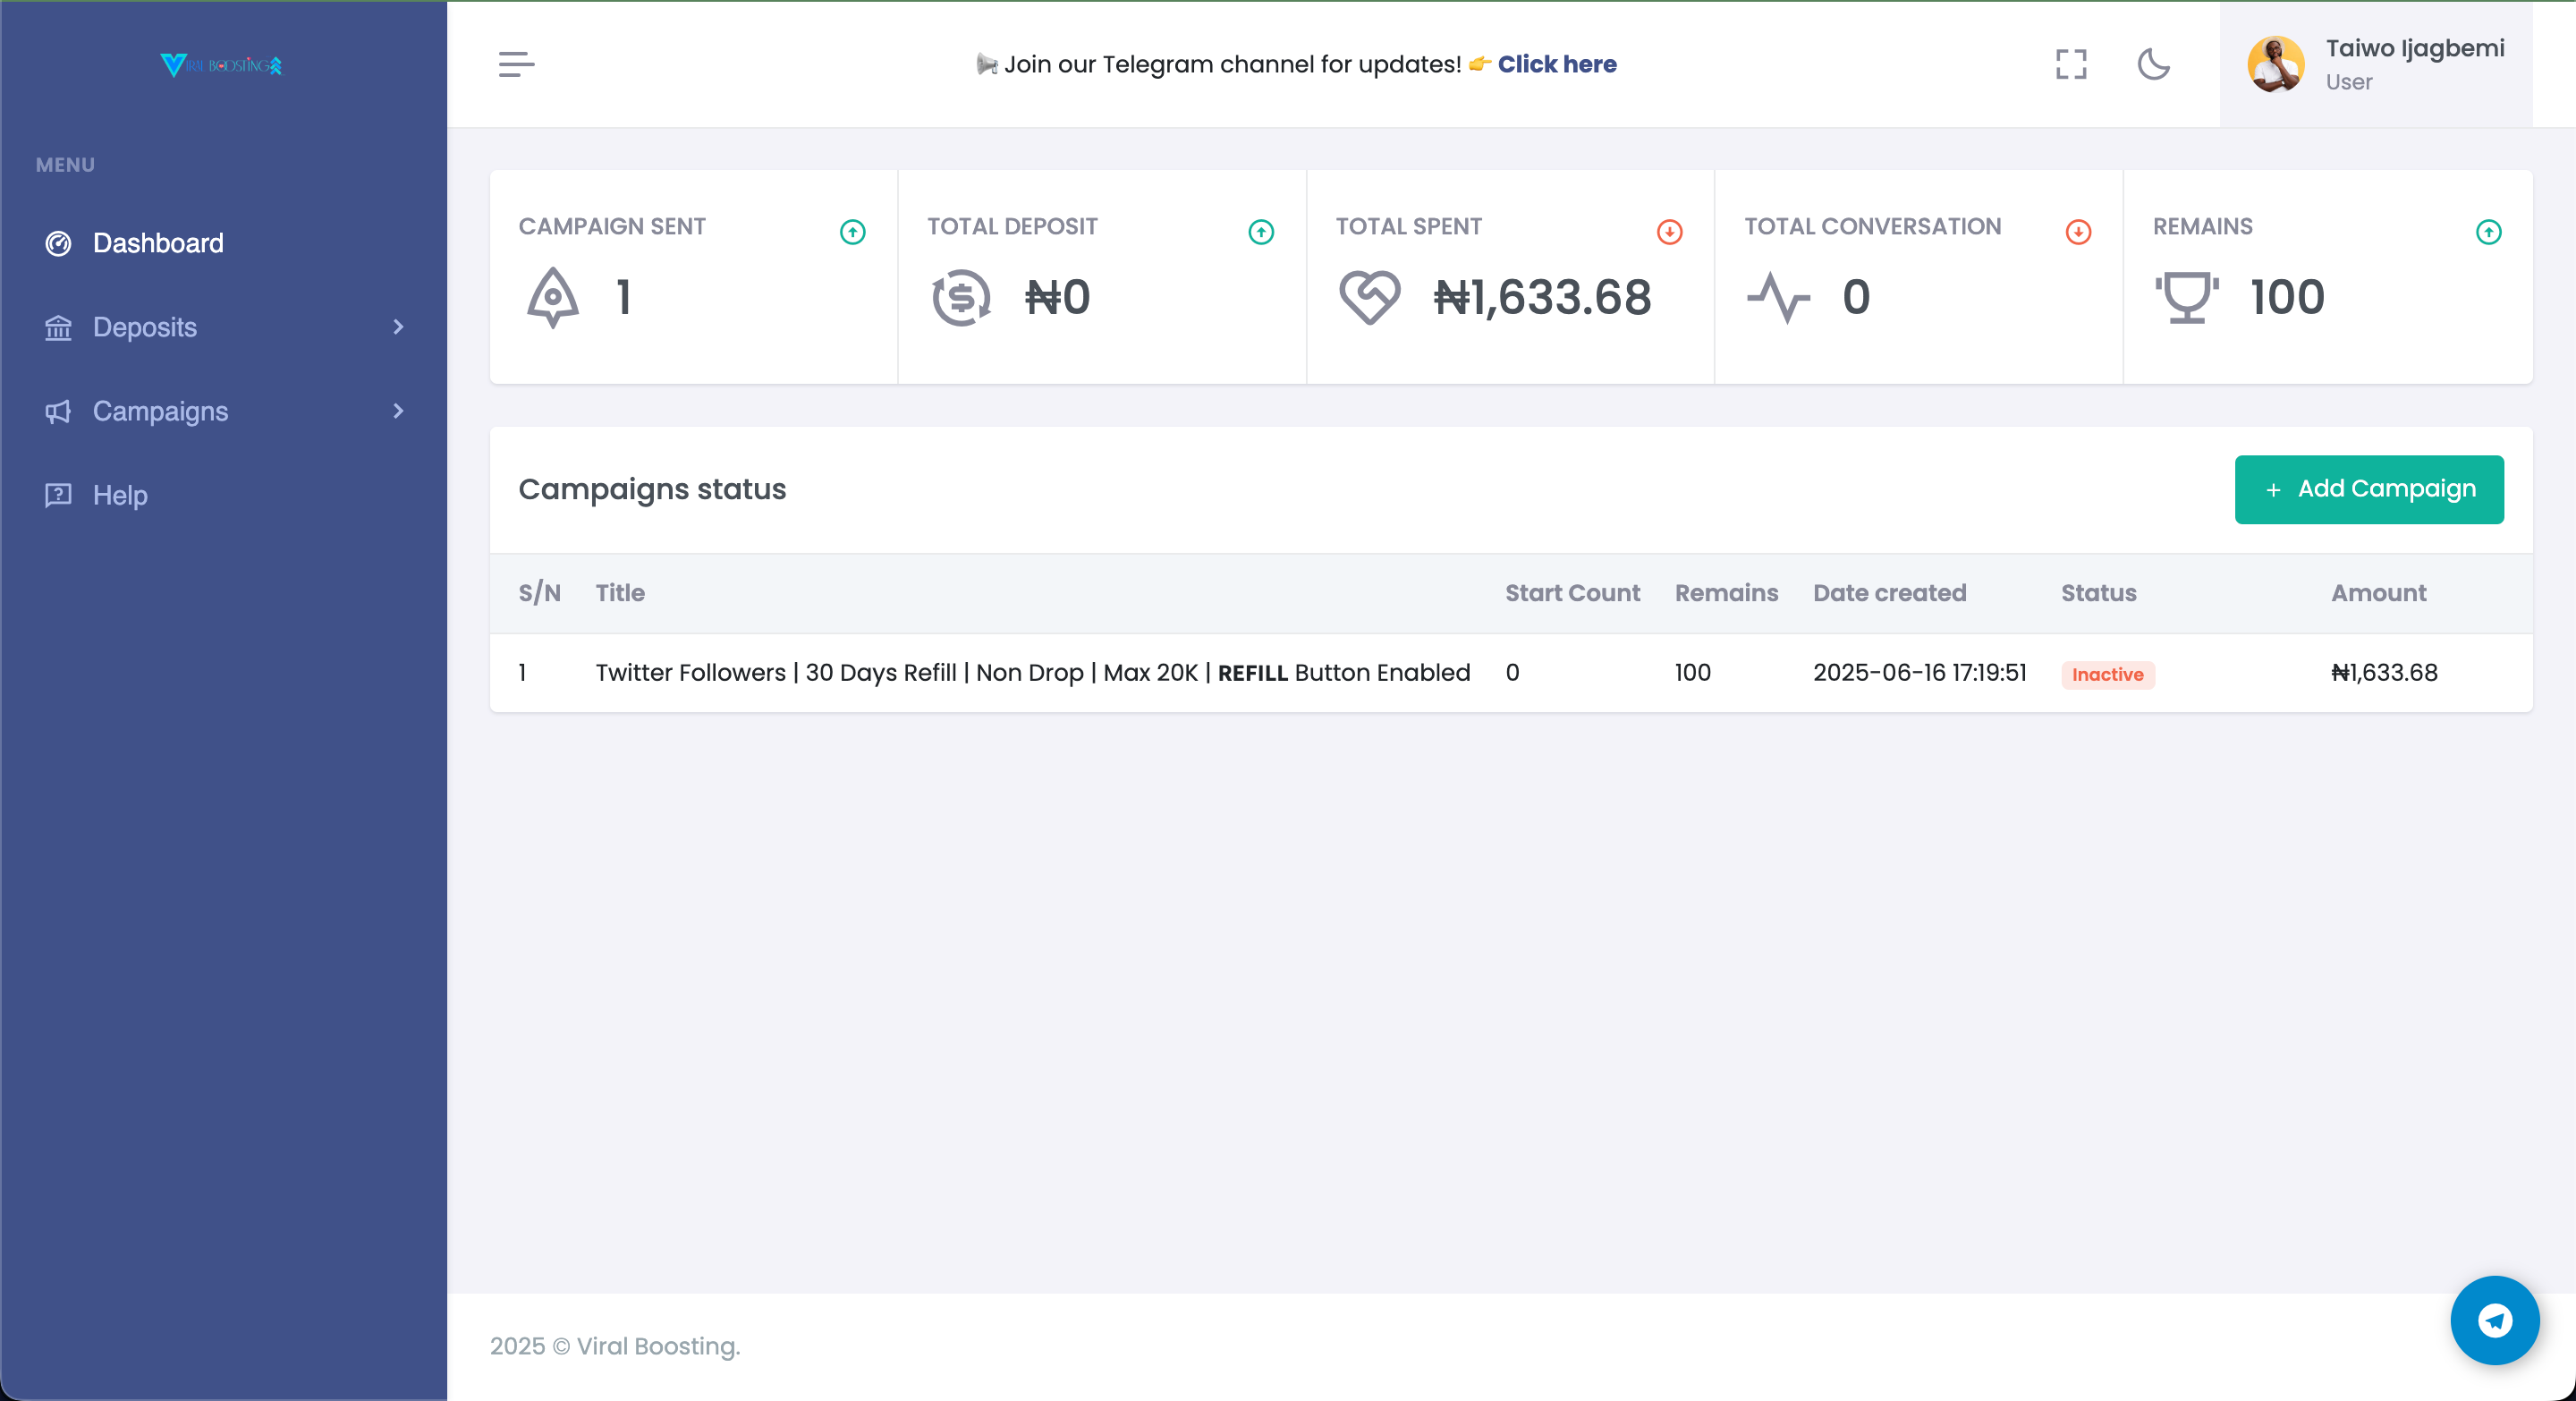Open Help in sidebar menu
Screen dimensions: 2576x1401
(120, 495)
